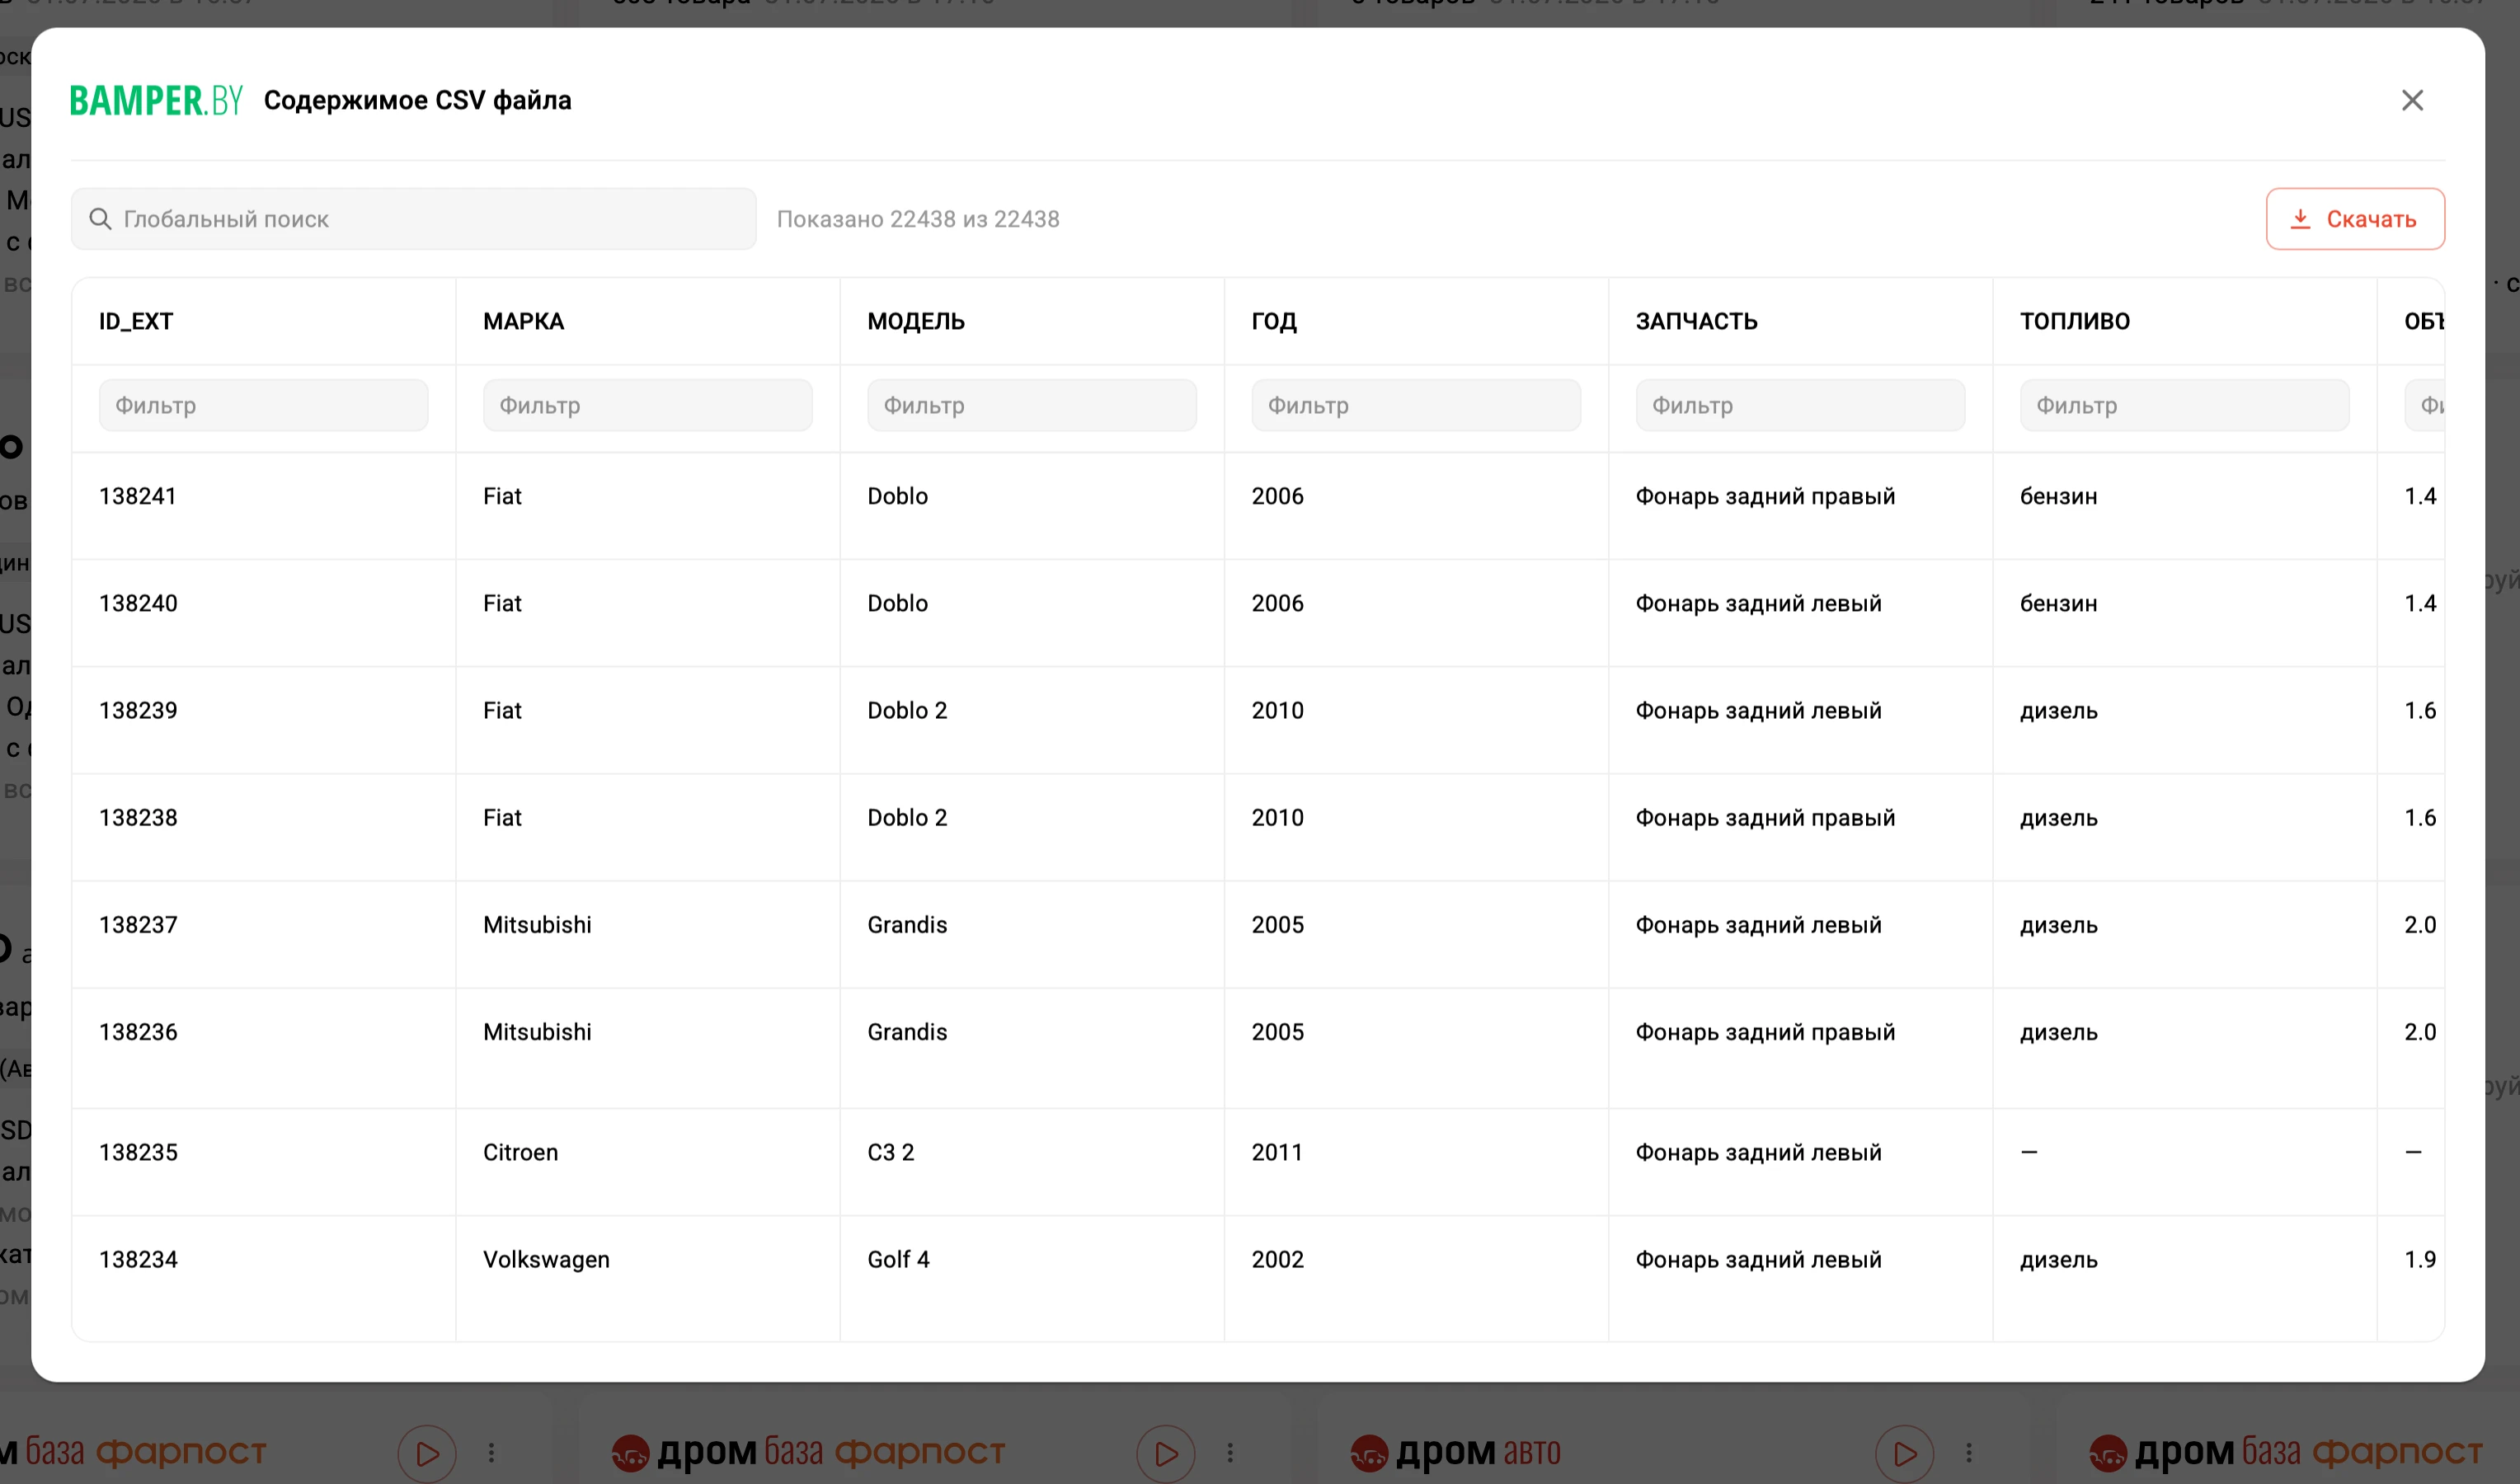Open the three-dot menu on the third background card

1969,1453
